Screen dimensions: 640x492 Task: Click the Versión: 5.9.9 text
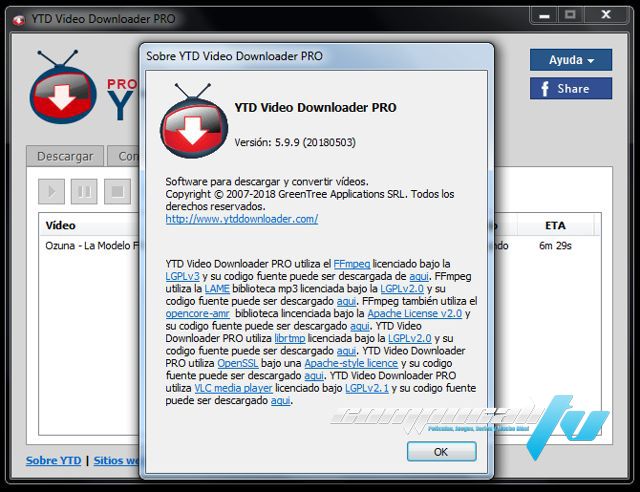(295, 142)
